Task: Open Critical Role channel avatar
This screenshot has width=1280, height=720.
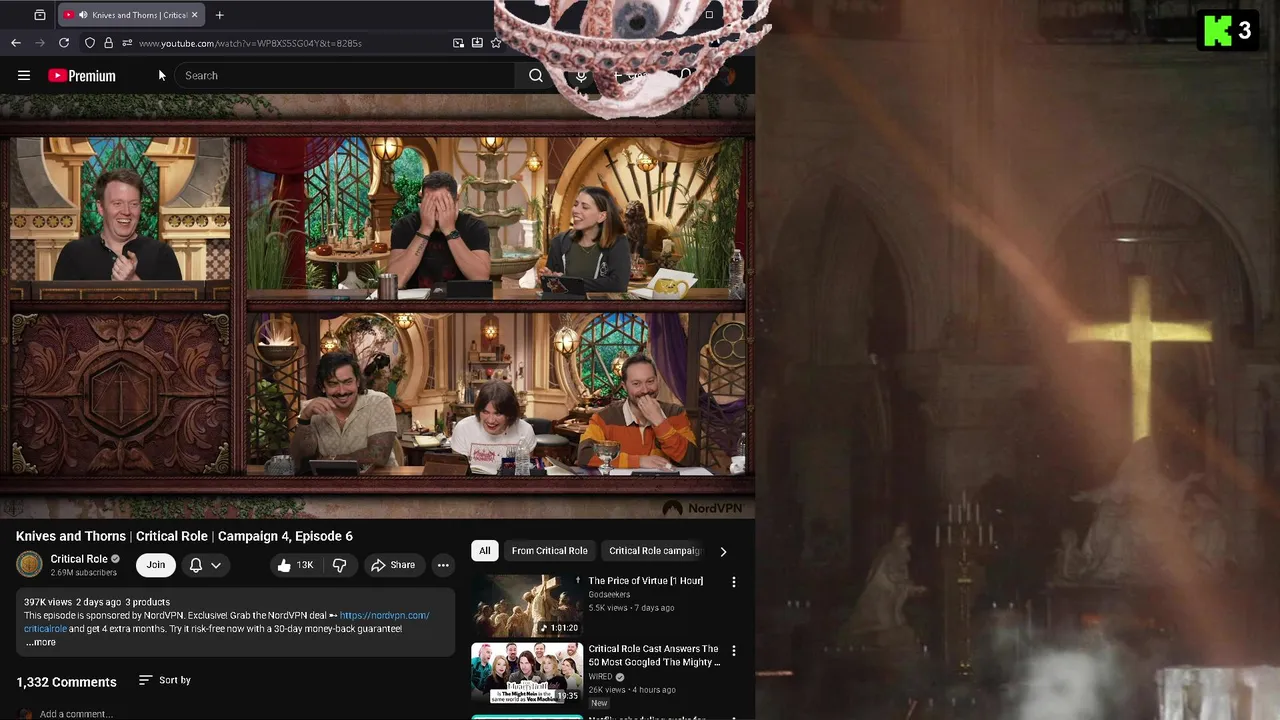Action: coord(29,565)
